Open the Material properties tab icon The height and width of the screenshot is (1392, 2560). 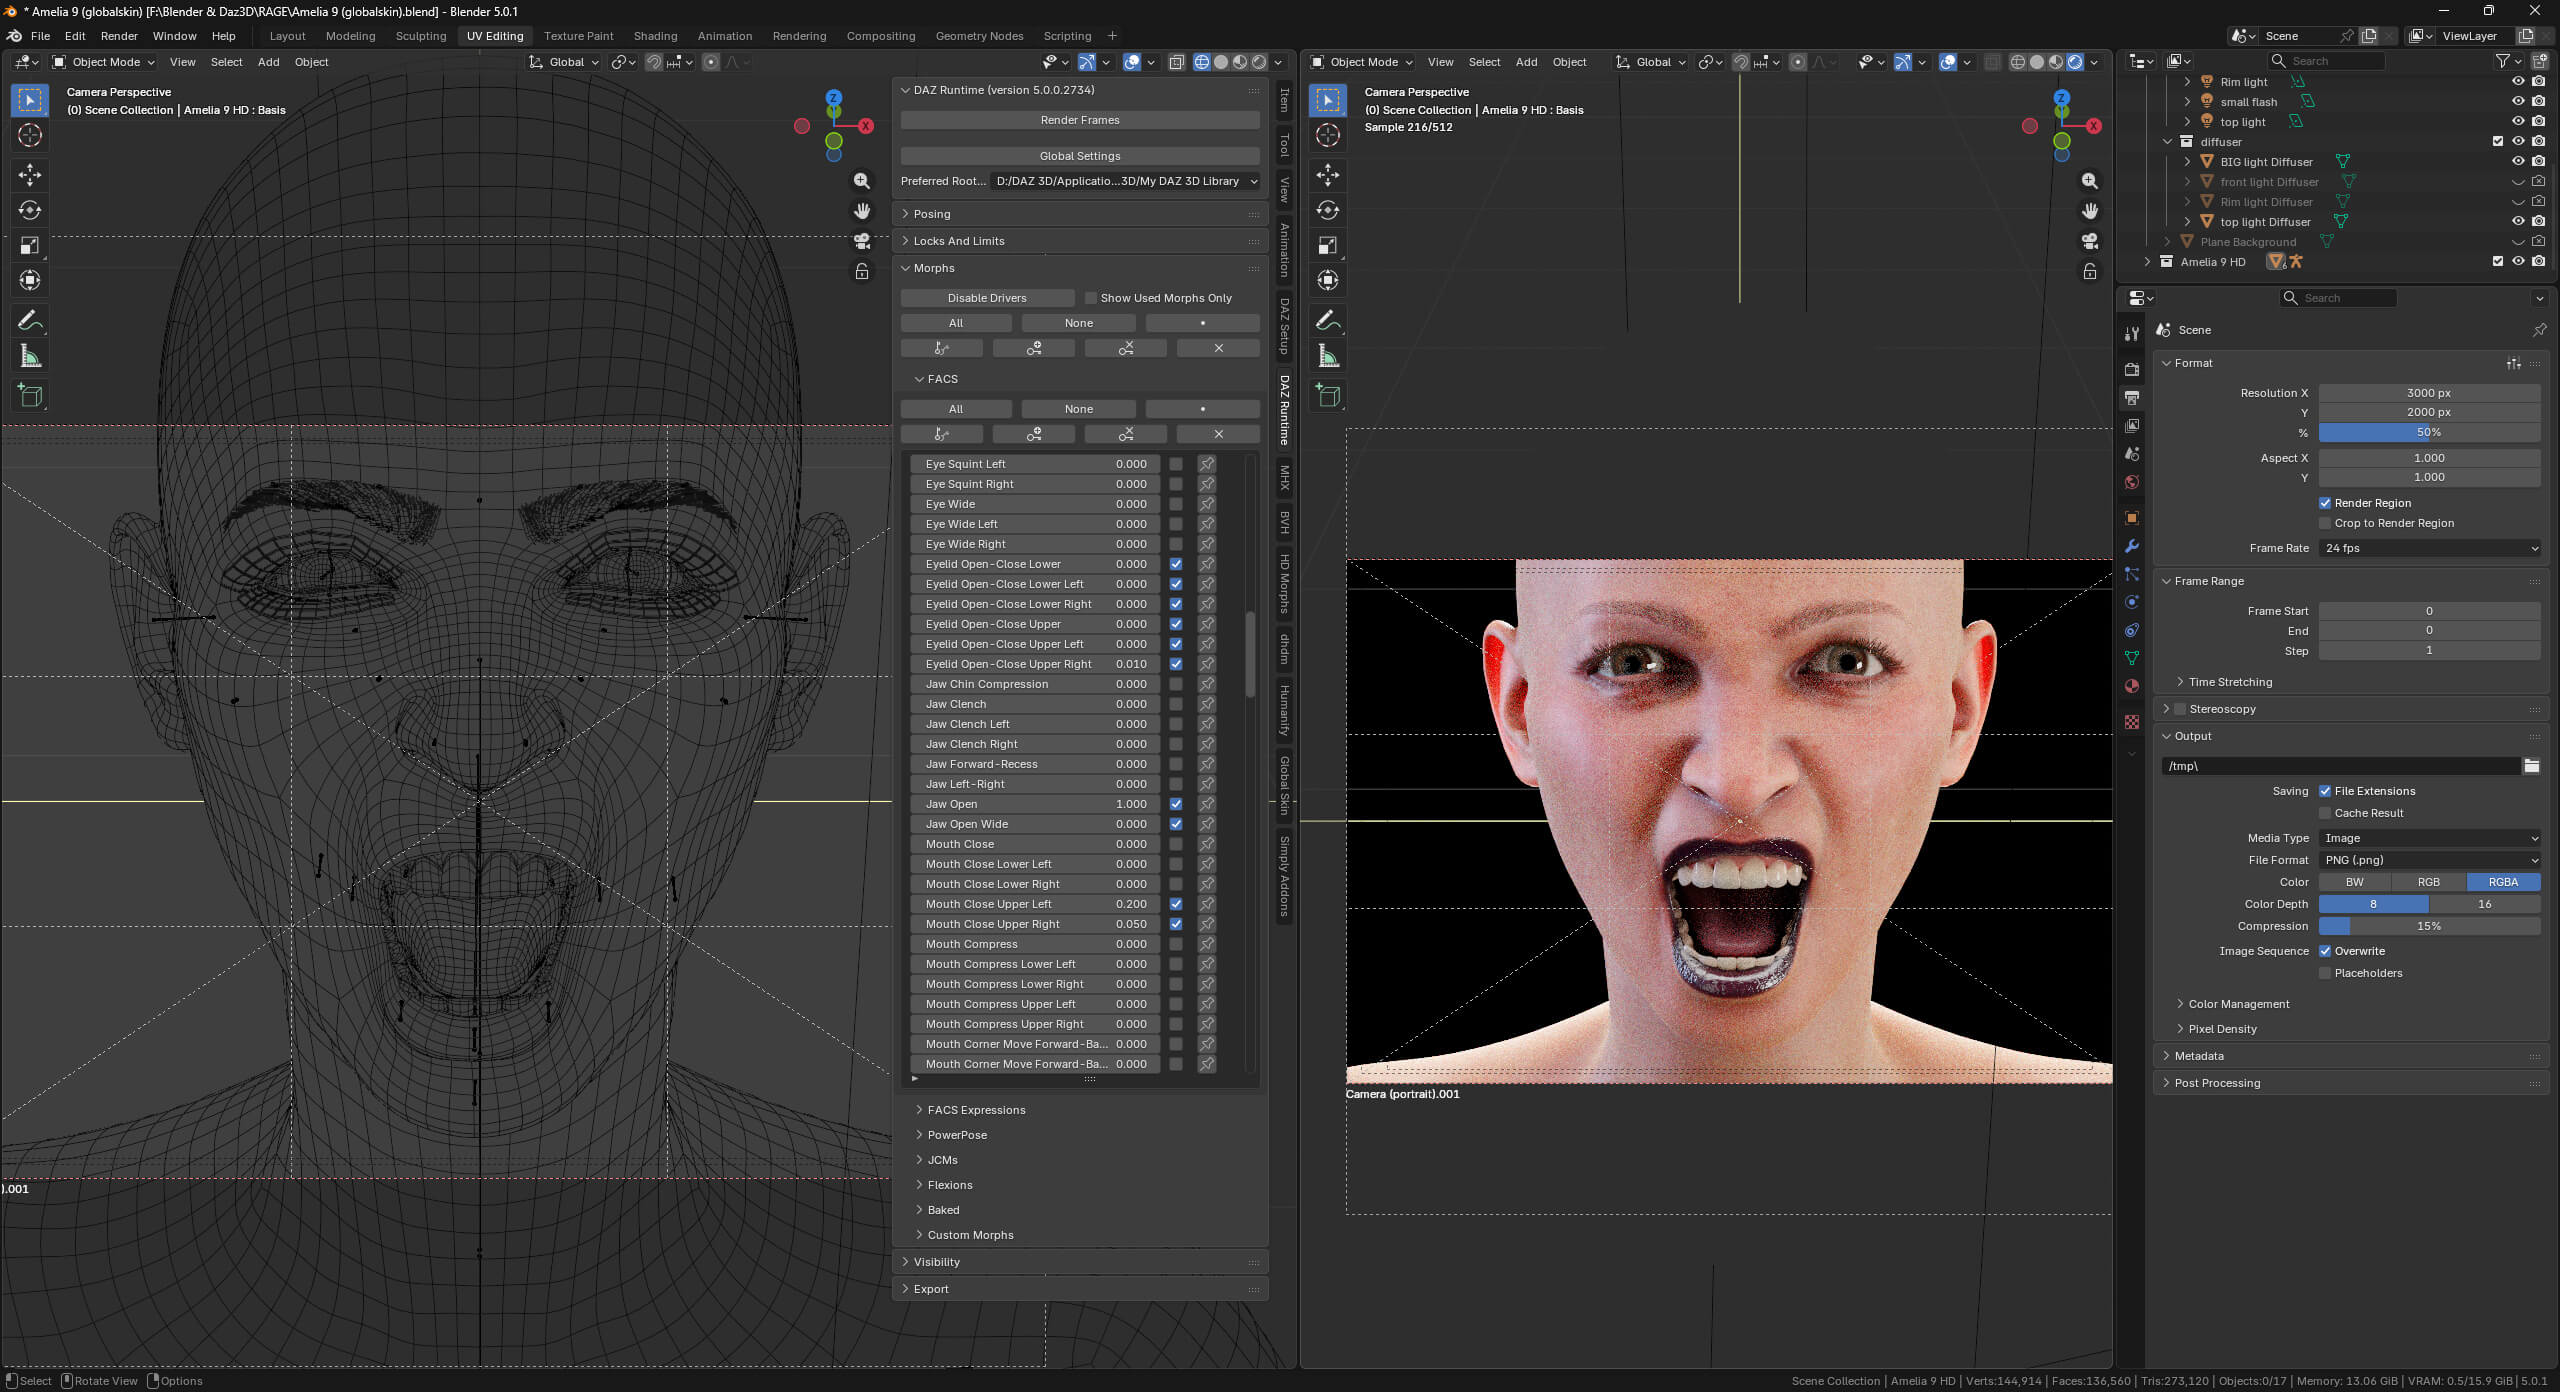(x=2132, y=686)
